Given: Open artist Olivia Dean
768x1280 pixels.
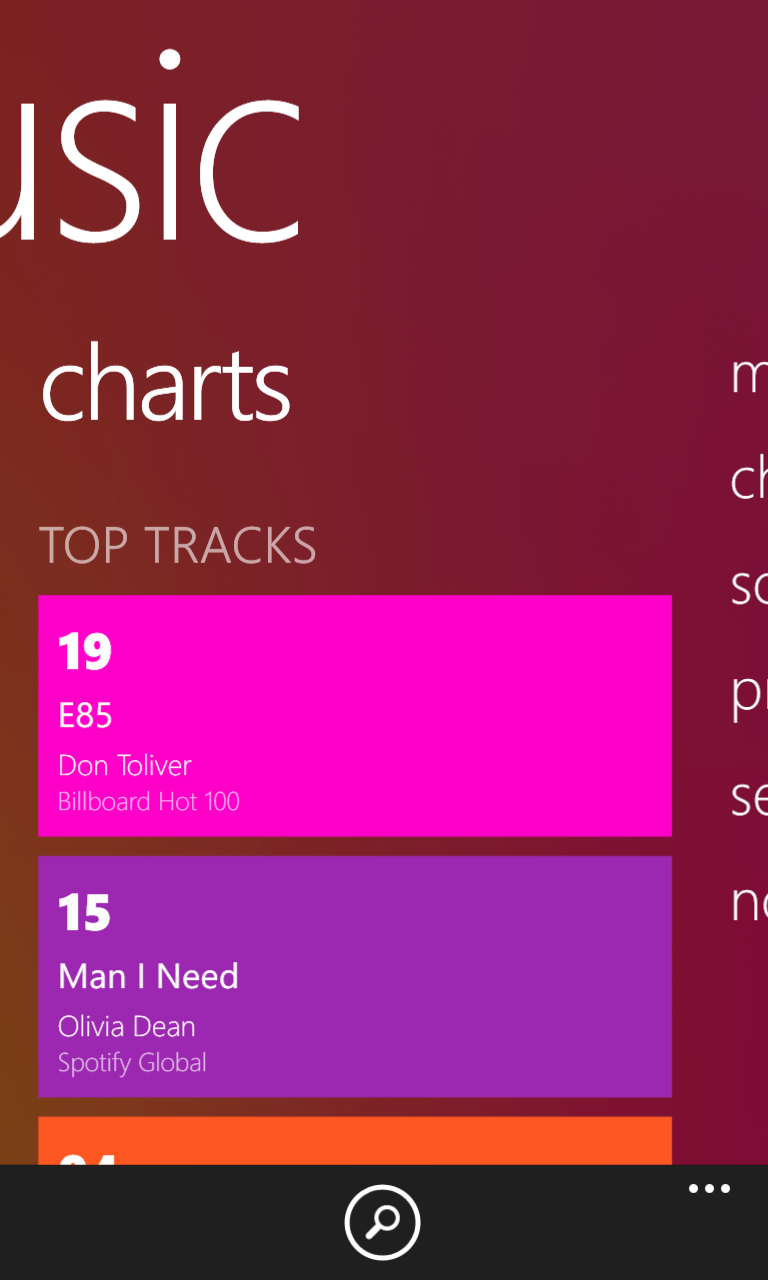Looking at the screenshot, I should (127, 1026).
